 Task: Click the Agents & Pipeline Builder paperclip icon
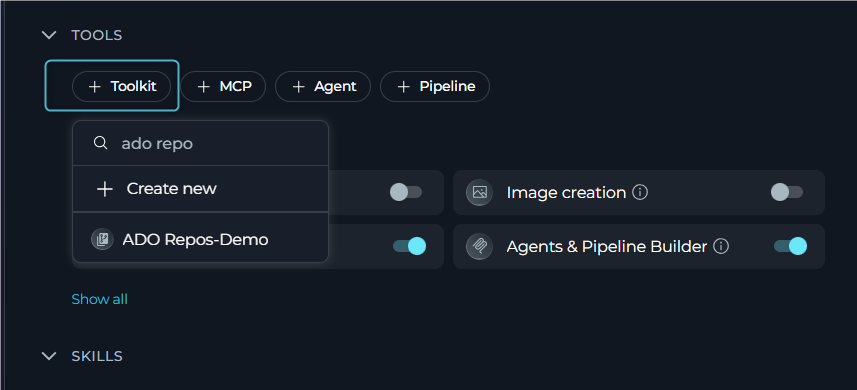(x=480, y=246)
